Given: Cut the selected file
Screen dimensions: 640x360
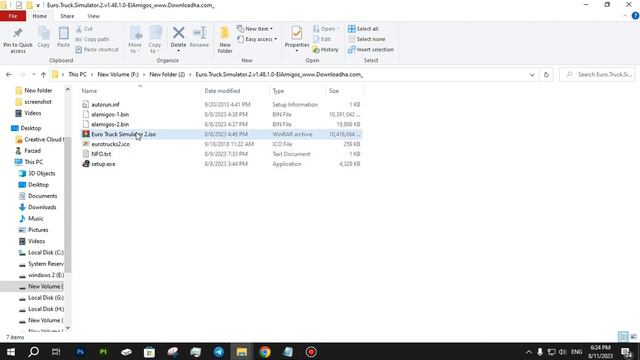Looking at the screenshot, I should 84,29.
